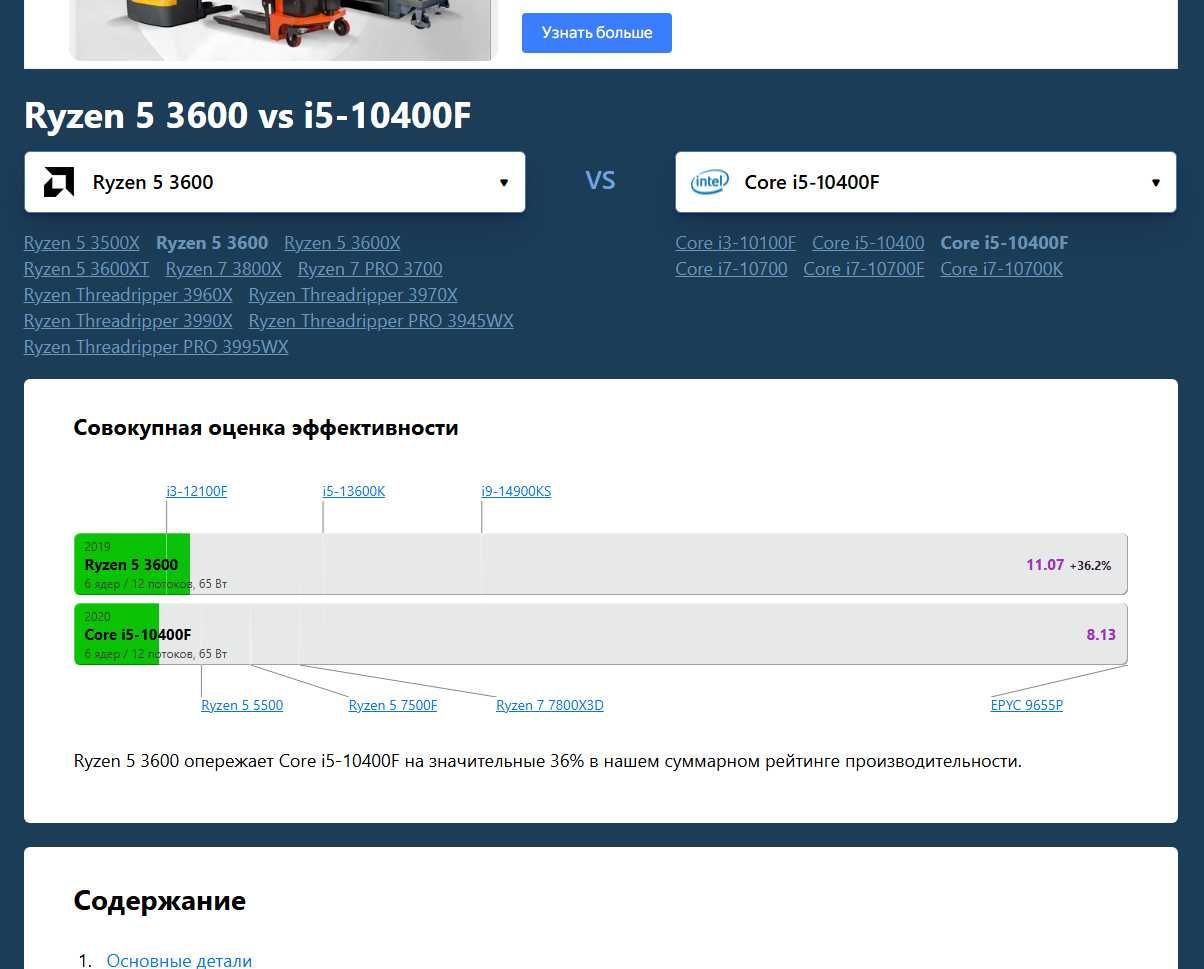Click the Содержание heading
This screenshot has width=1204, height=969.
(160, 901)
